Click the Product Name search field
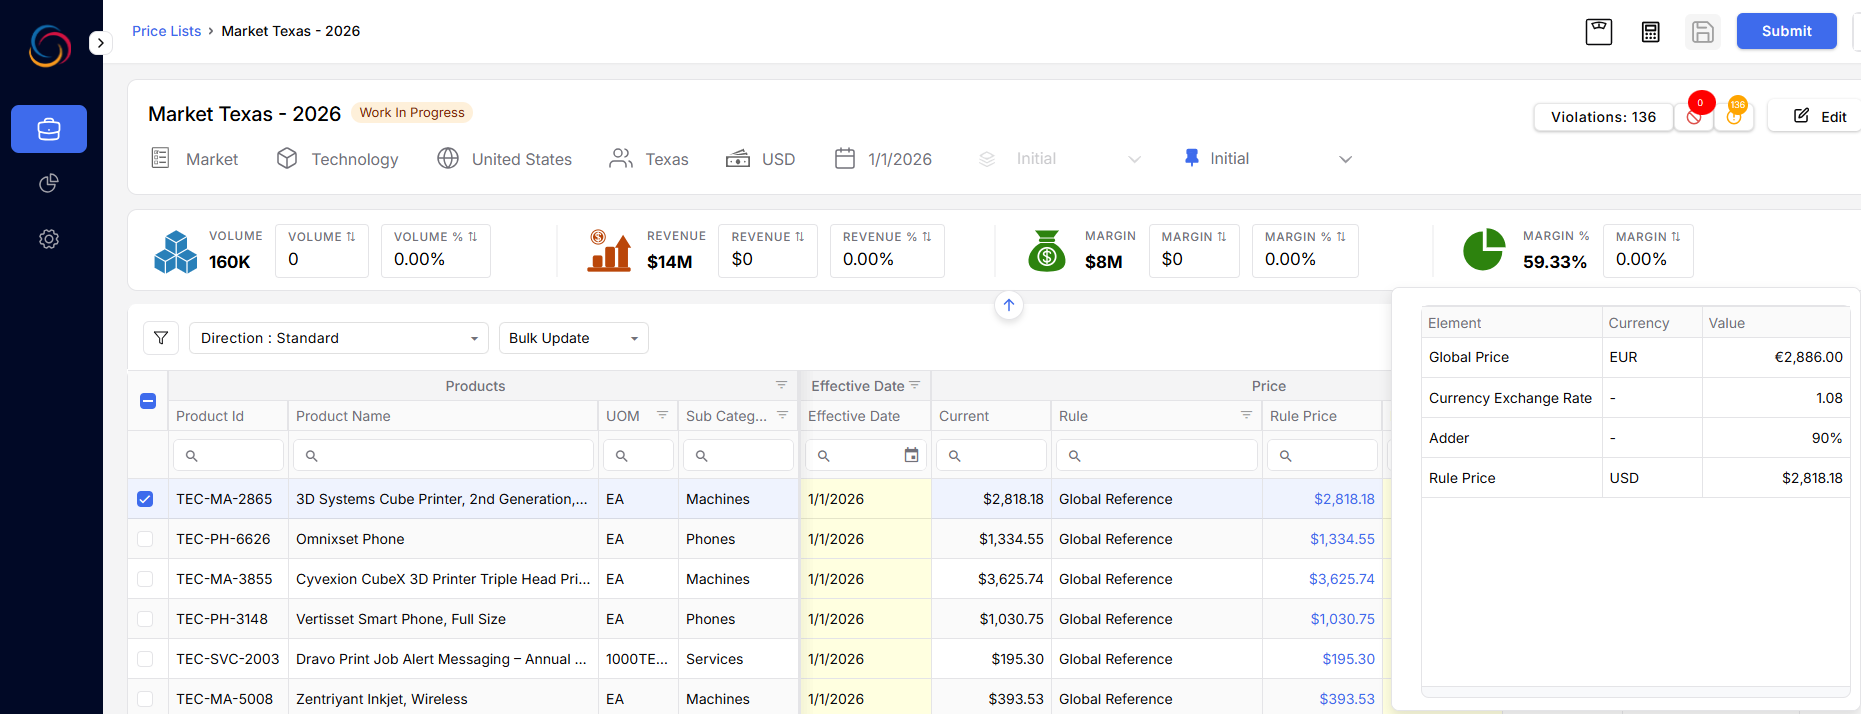The image size is (1861, 714). coord(443,455)
